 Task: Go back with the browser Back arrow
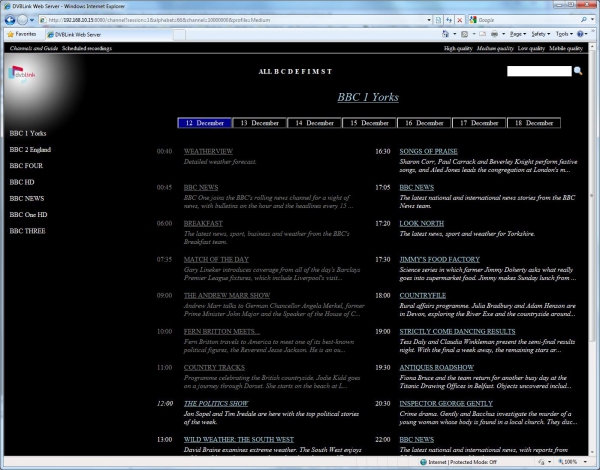point(10,20)
